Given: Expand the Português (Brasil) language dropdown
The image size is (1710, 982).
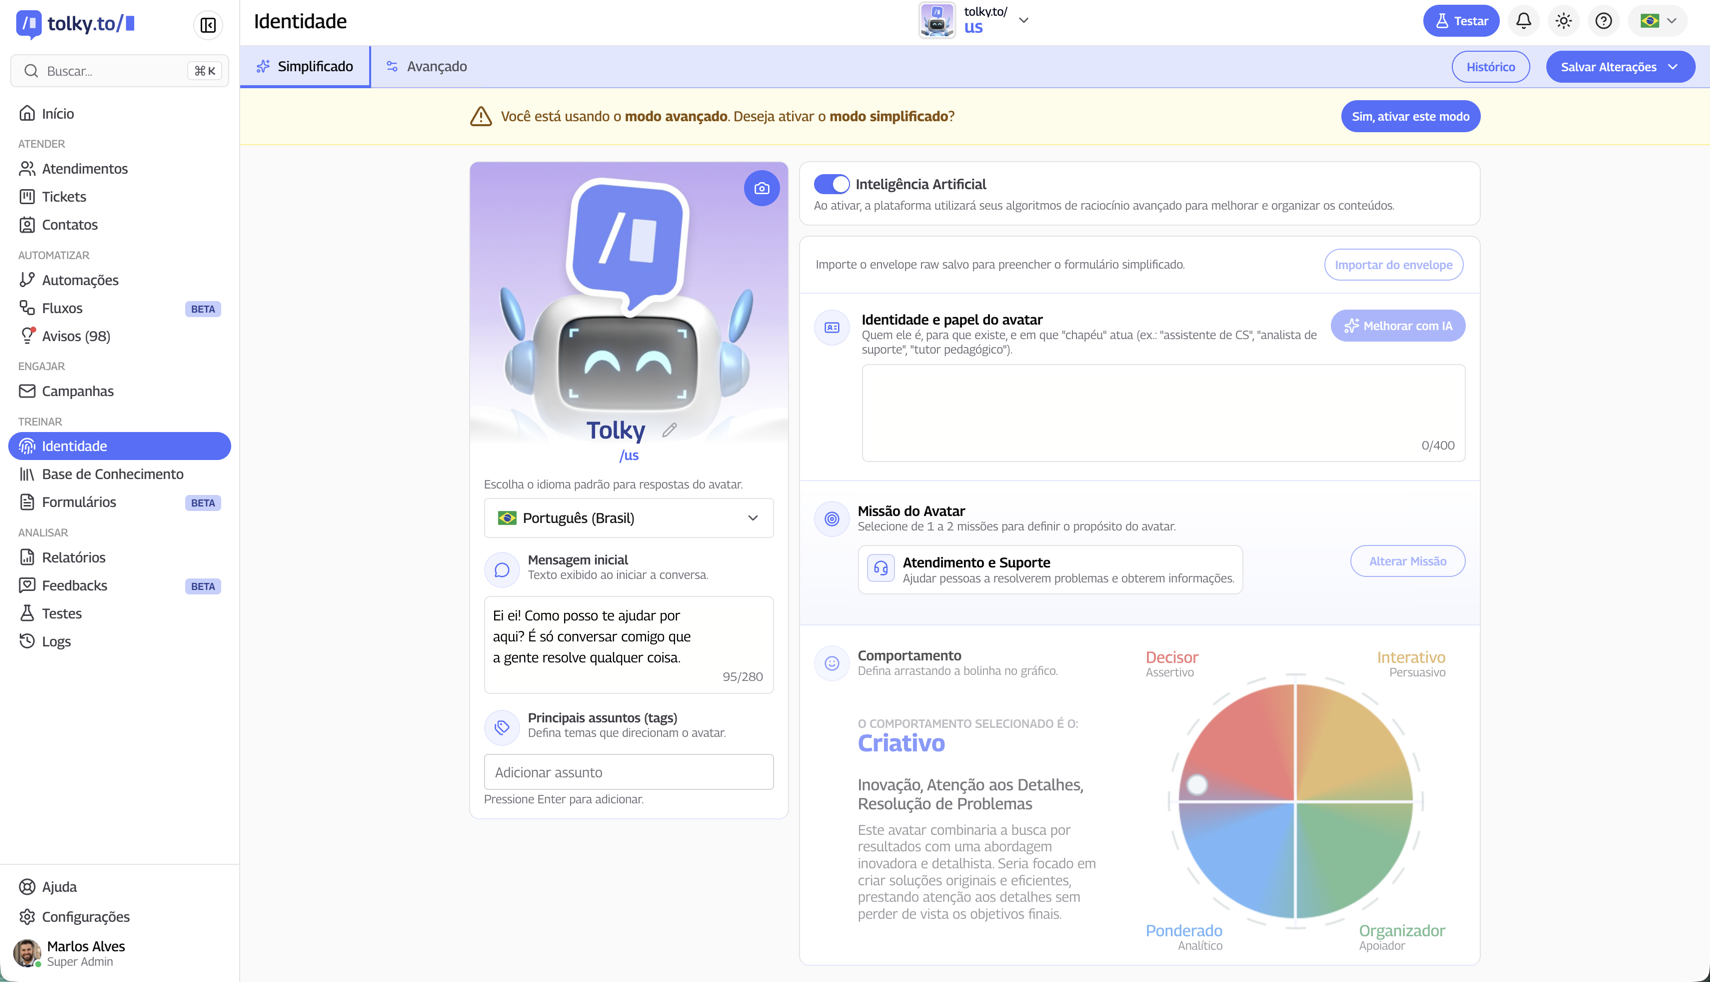Looking at the screenshot, I should point(628,518).
